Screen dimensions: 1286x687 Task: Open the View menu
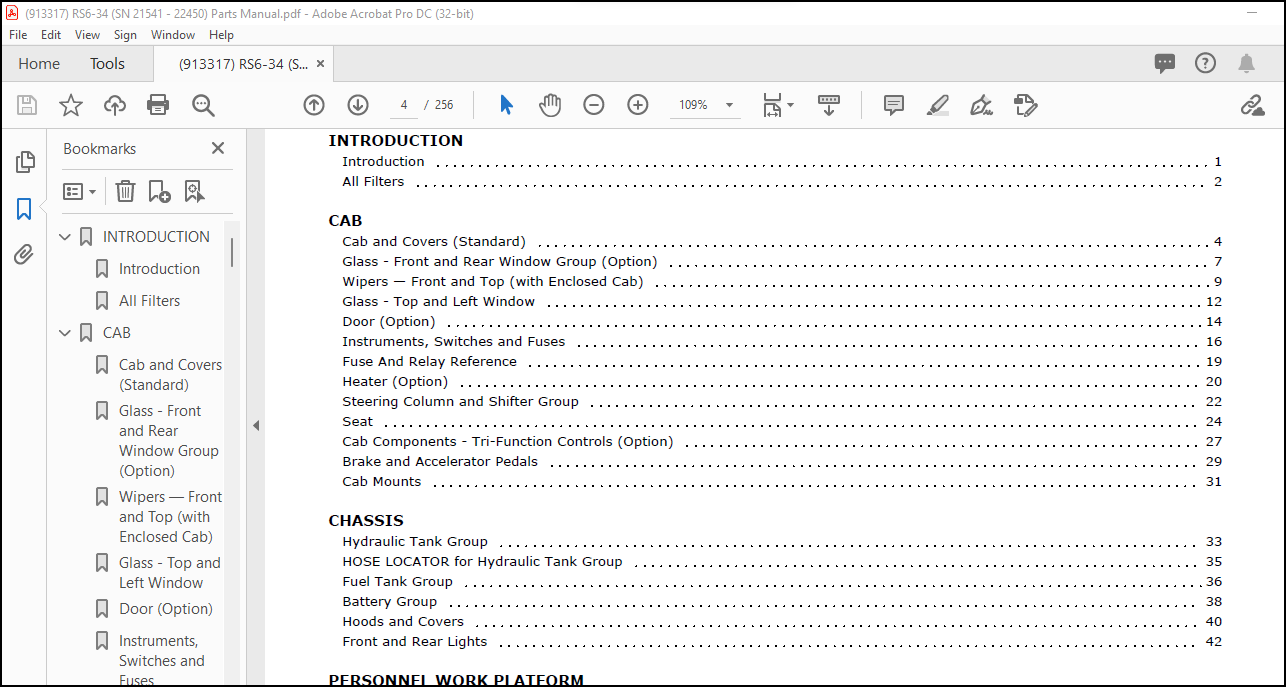tap(88, 35)
